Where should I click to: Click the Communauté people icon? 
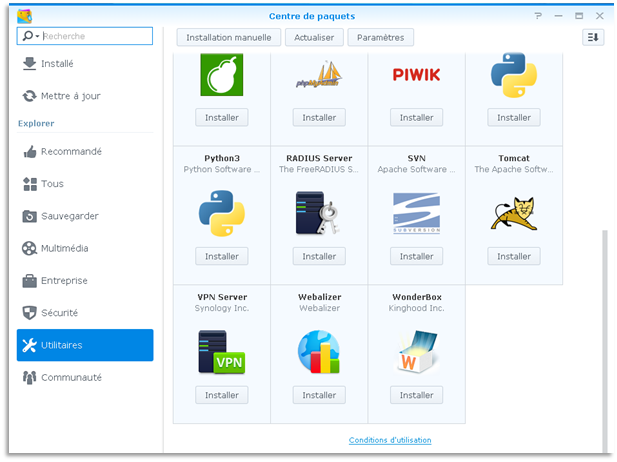(x=30, y=377)
